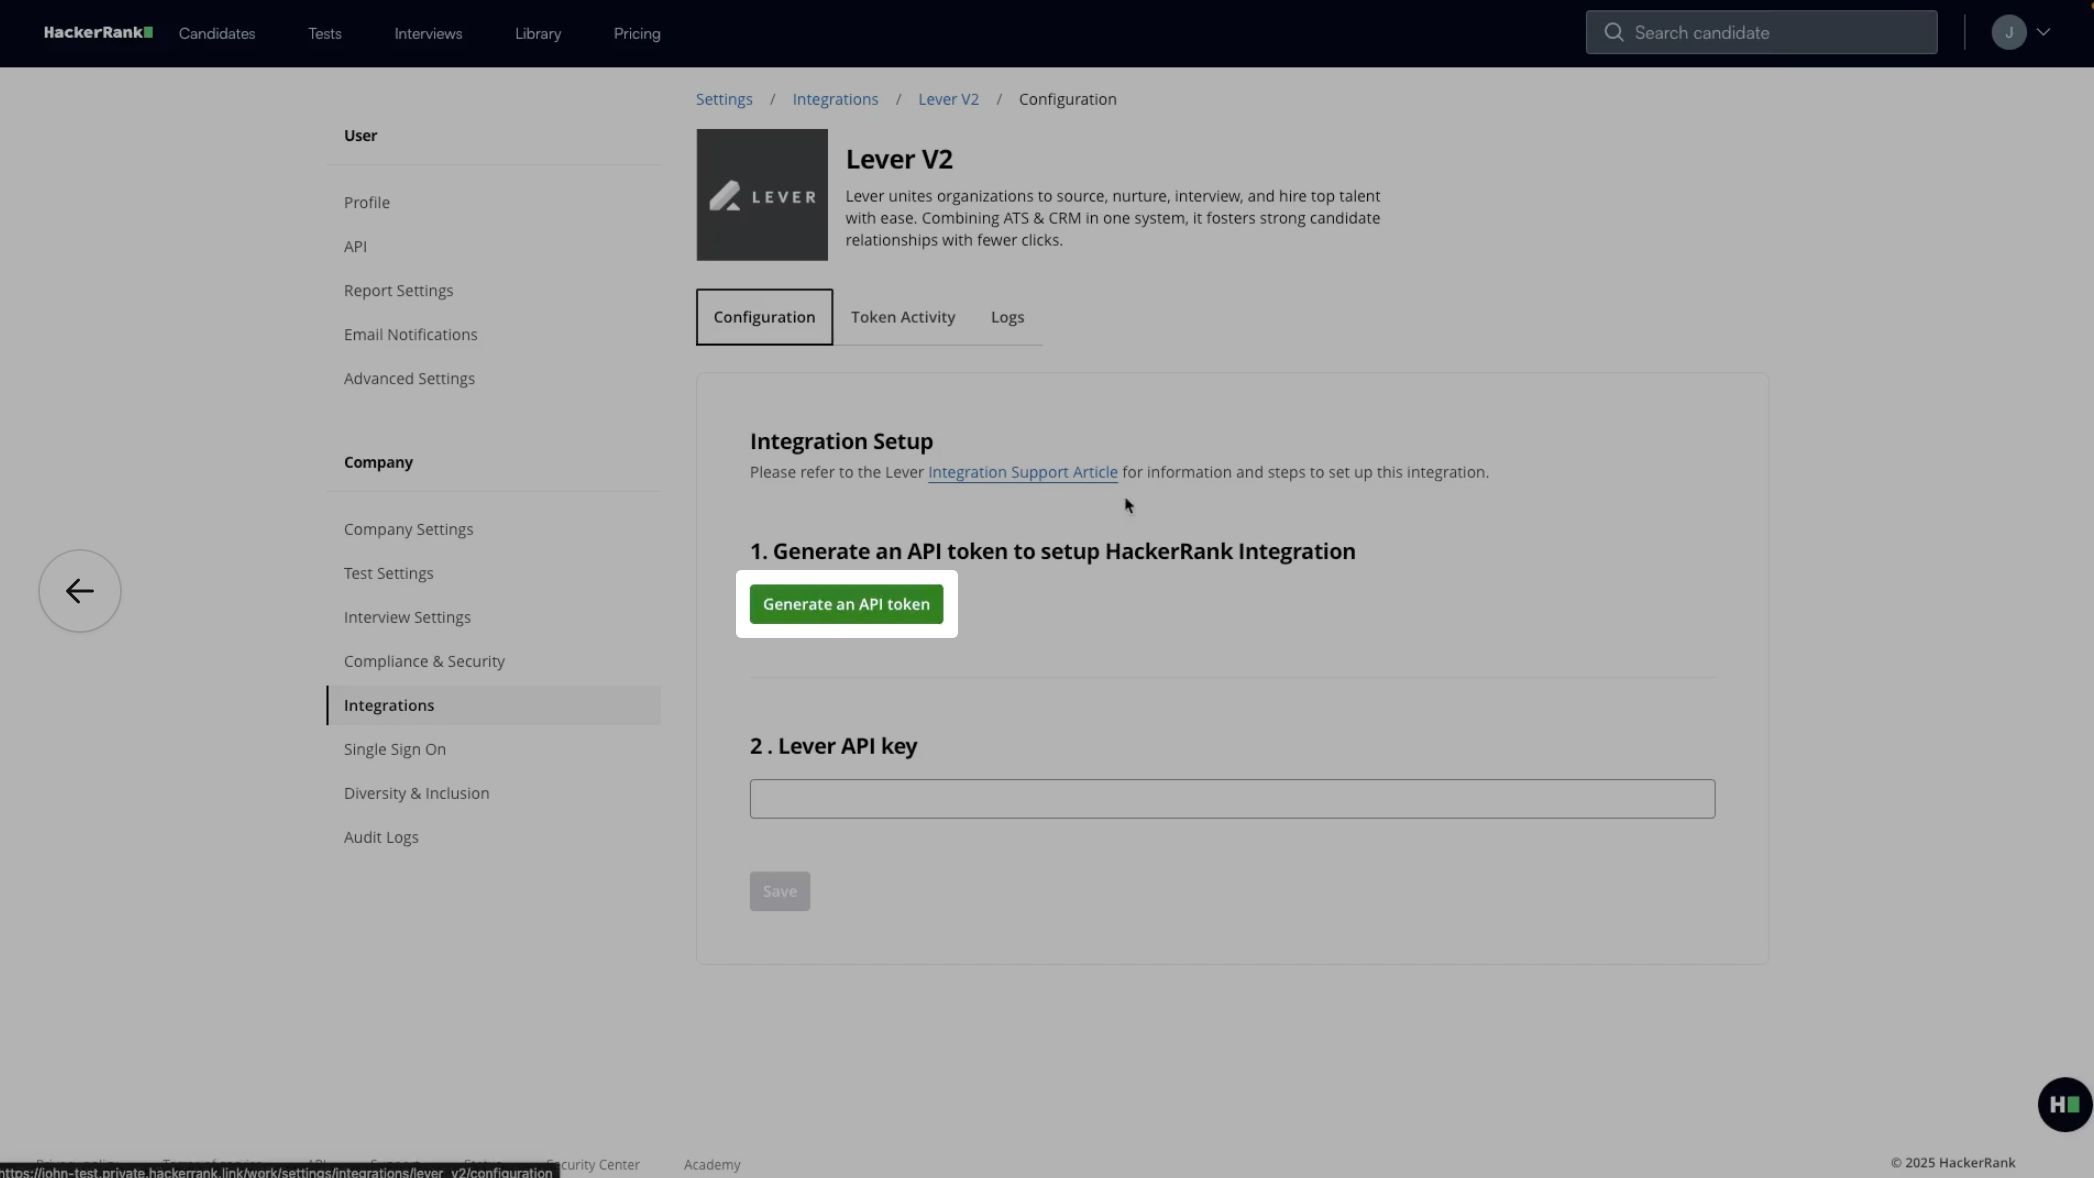Open Audit Logs in Company sidebar
Image resolution: width=2094 pixels, height=1178 pixels.
tap(381, 837)
